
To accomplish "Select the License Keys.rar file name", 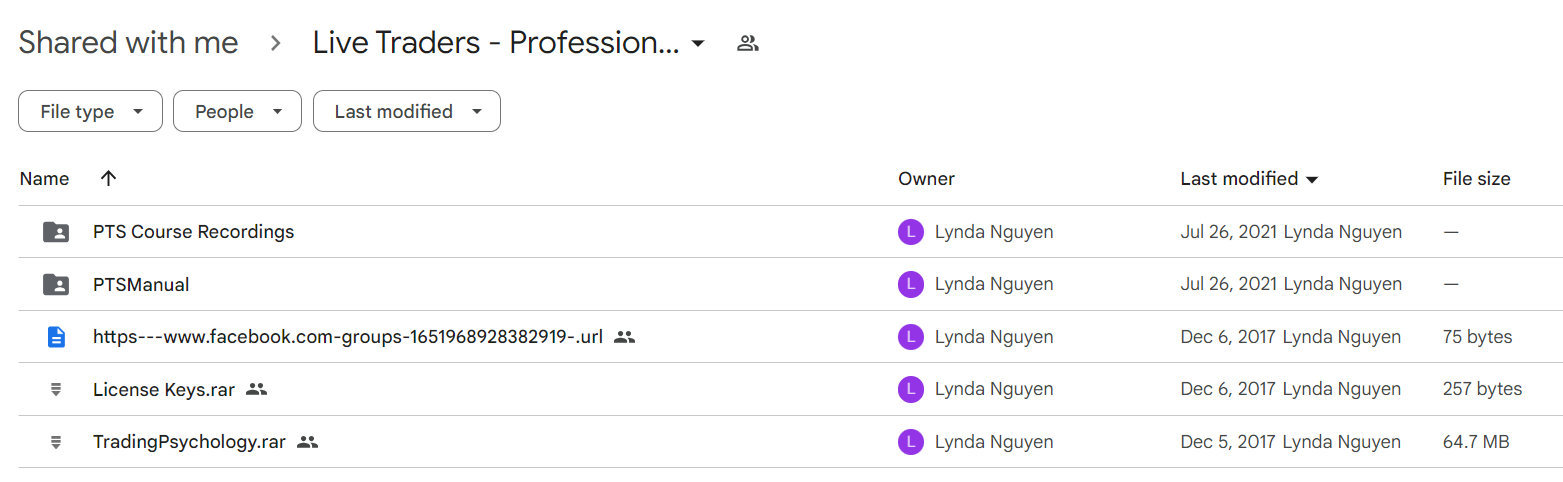I will [164, 390].
